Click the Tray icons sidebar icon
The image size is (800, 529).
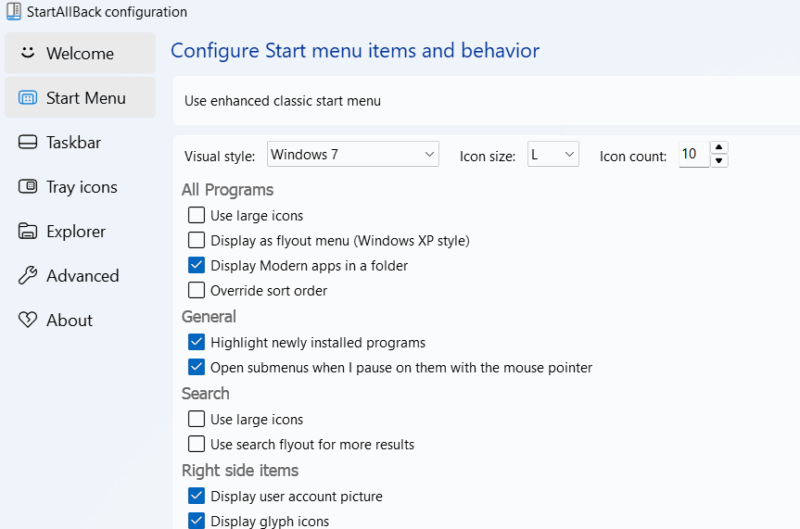click(28, 186)
